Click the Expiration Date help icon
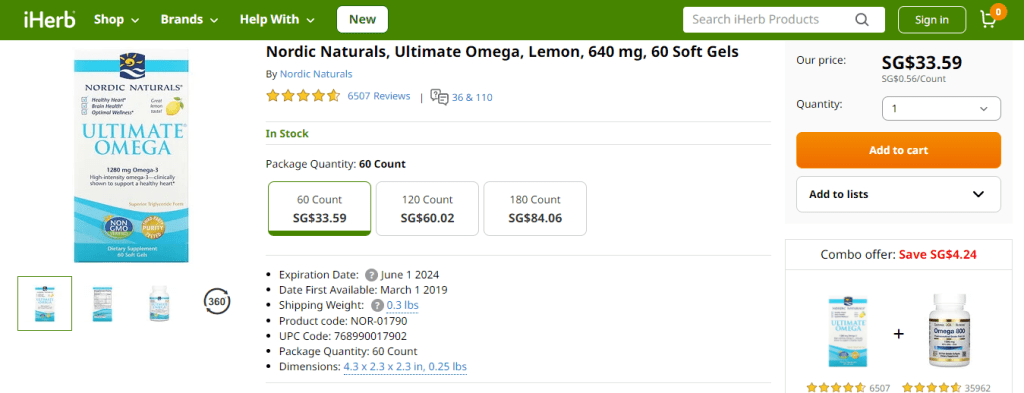This screenshot has width=1024, height=393. 371,274
